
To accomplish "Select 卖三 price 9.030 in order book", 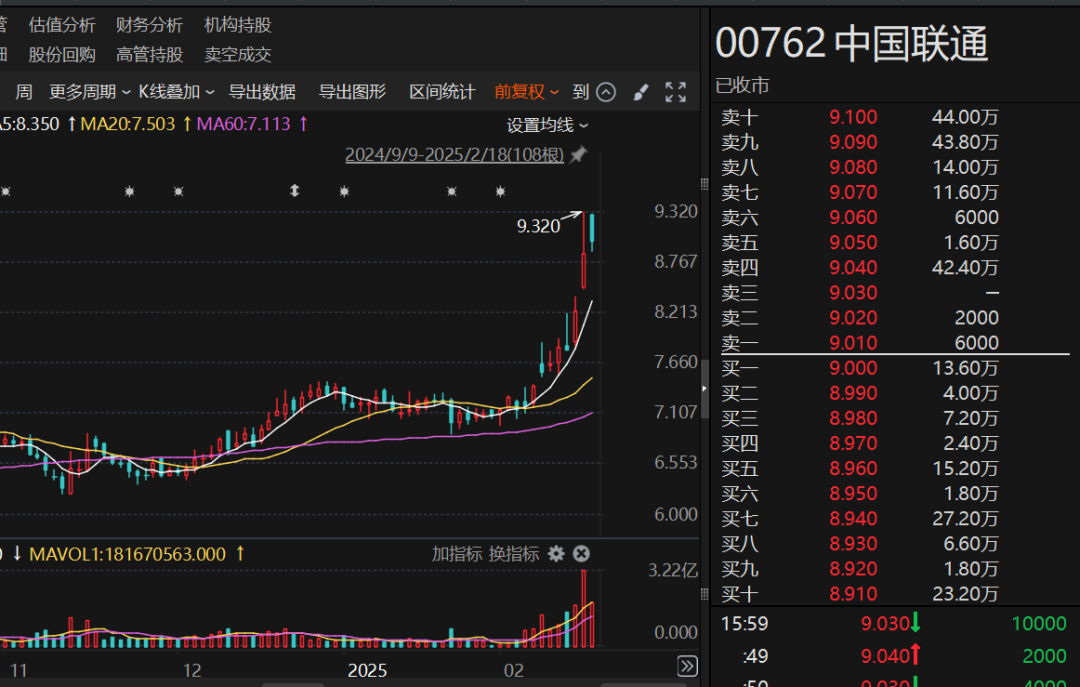I will pyautogui.click(x=853, y=292).
